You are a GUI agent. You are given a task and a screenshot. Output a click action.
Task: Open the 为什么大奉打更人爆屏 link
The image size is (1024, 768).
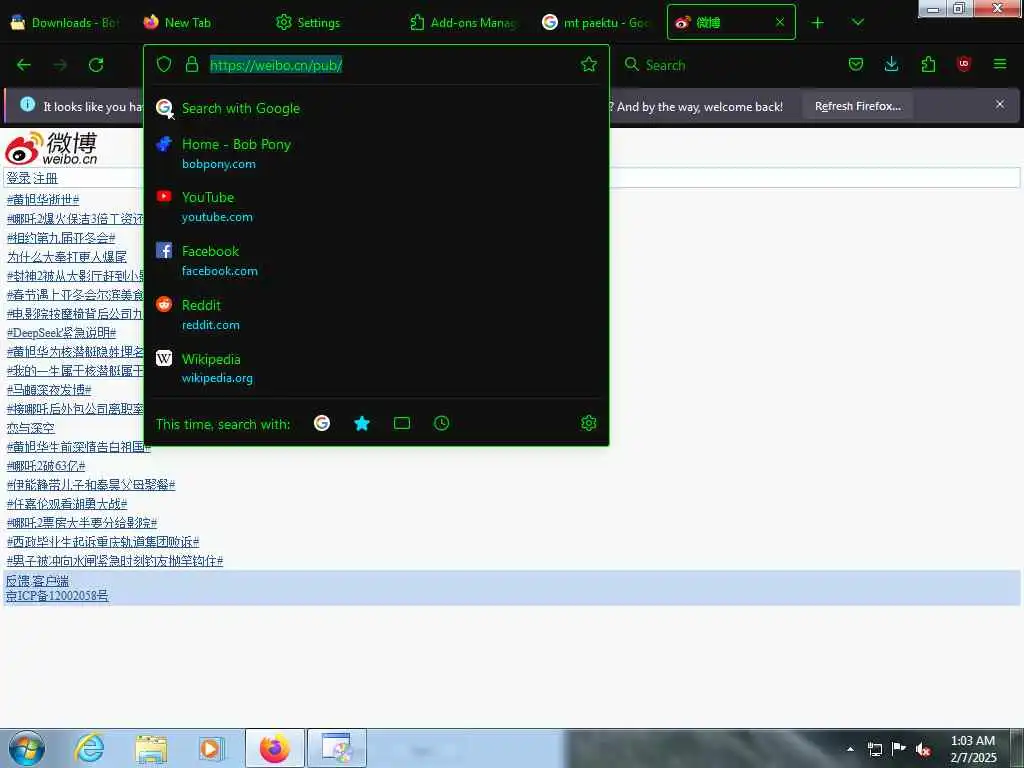coord(67,257)
